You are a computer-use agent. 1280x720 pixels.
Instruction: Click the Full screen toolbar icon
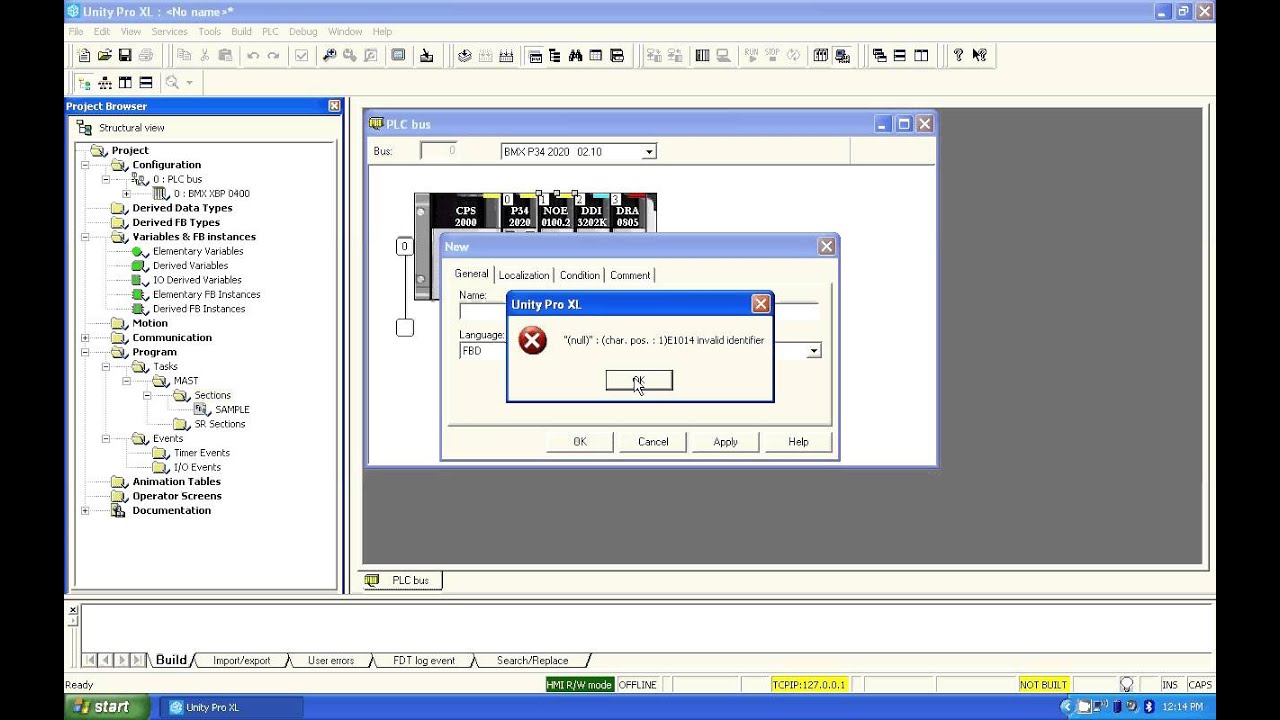(398, 56)
